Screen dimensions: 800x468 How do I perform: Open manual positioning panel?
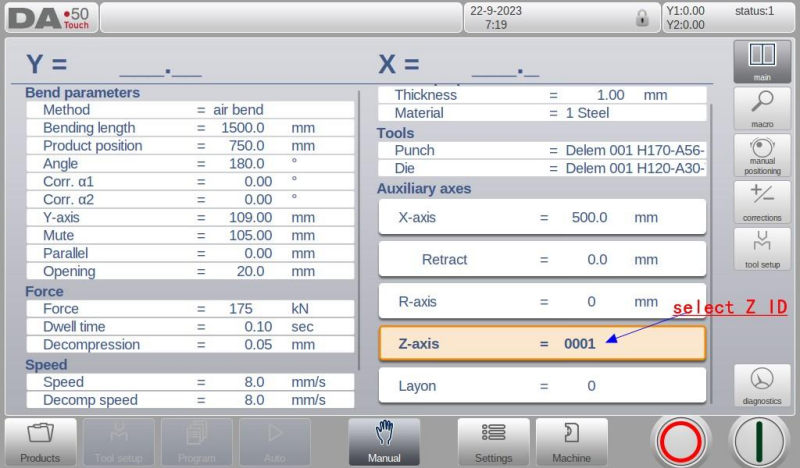click(x=762, y=155)
